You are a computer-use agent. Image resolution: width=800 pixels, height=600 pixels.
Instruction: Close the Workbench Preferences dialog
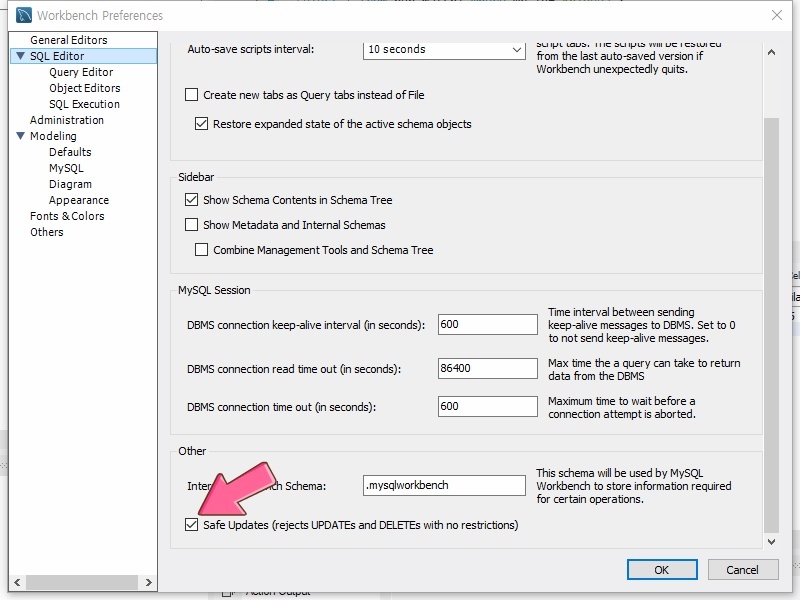[777, 15]
